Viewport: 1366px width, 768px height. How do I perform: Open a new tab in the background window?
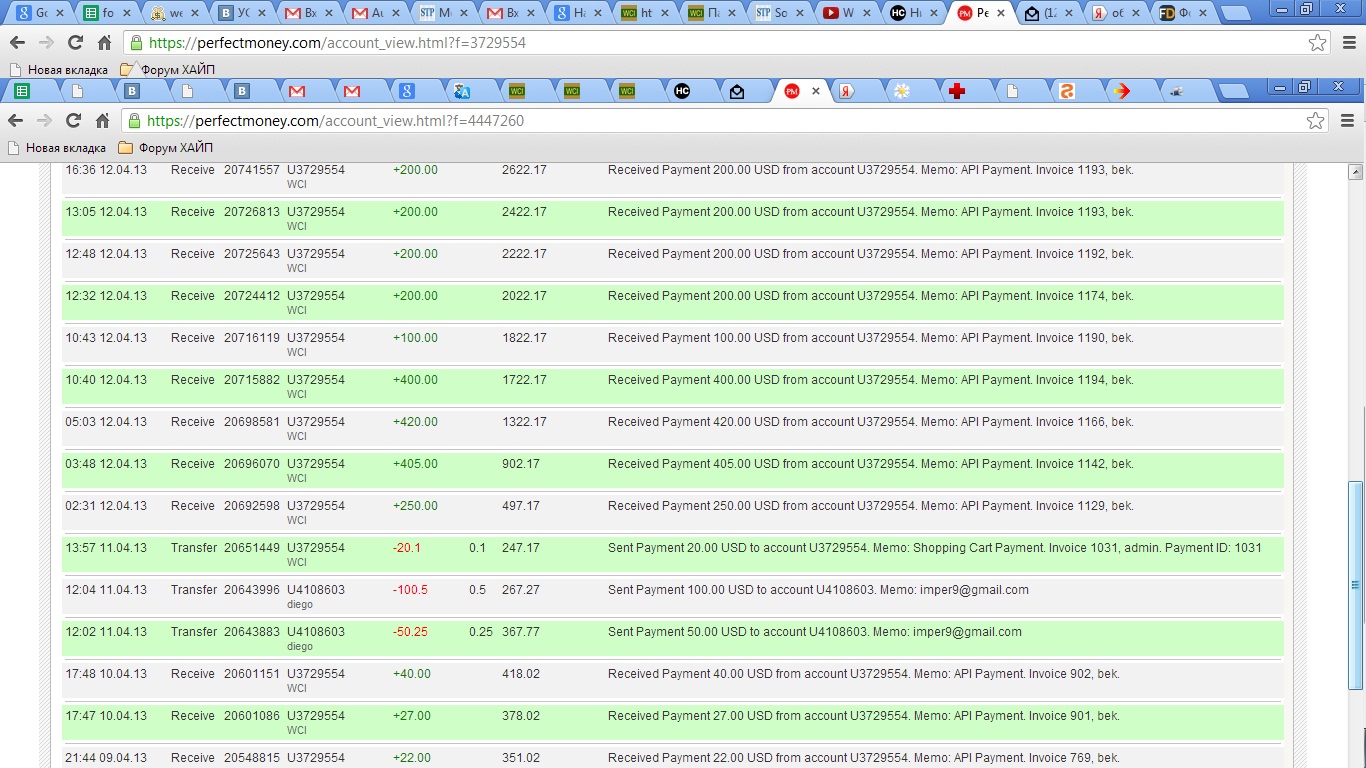point(1236,15)
